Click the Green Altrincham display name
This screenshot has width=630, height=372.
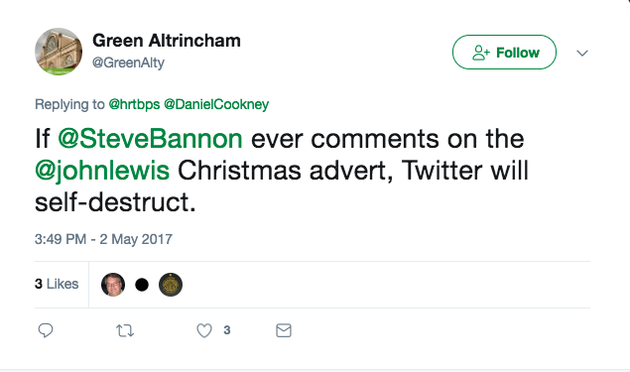(x=166, y=41)
